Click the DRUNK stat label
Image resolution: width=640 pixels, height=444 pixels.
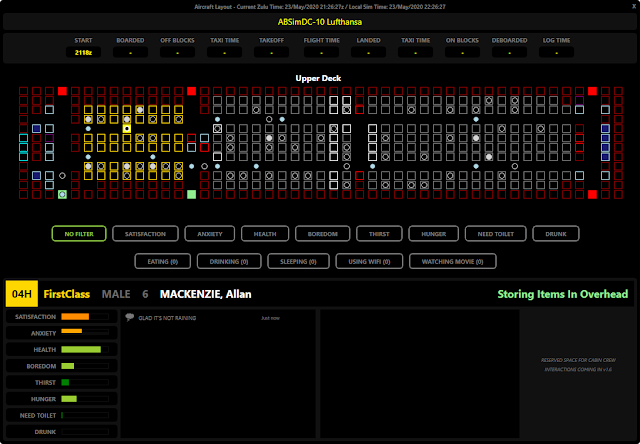(x=45, y=432)
